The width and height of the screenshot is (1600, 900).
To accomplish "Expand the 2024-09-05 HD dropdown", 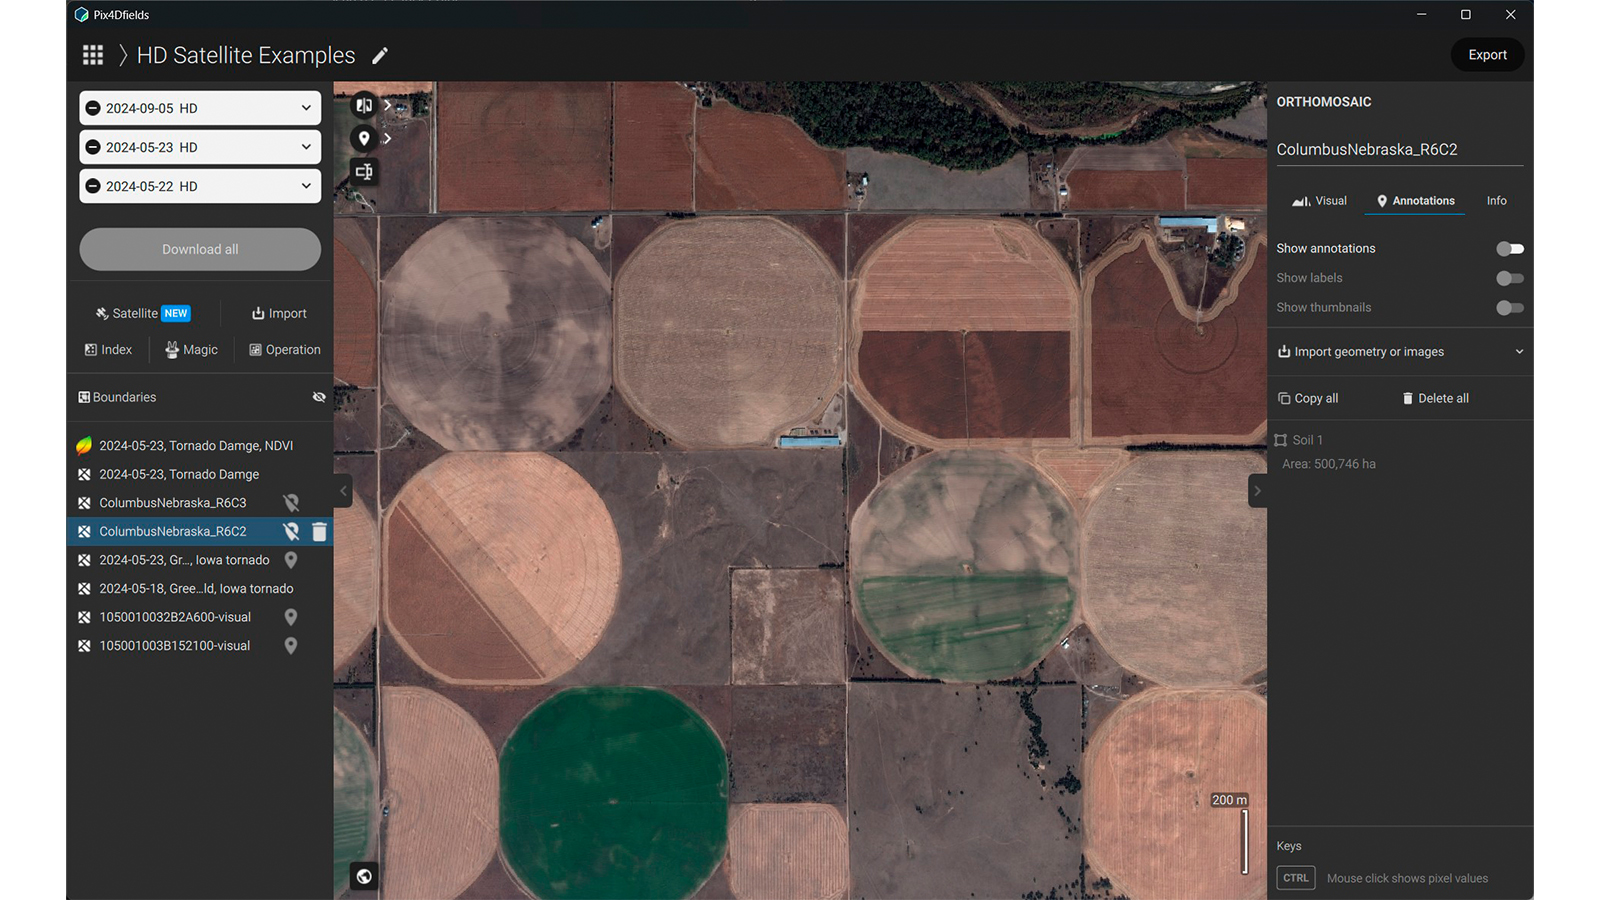I will tap(306, 108).
